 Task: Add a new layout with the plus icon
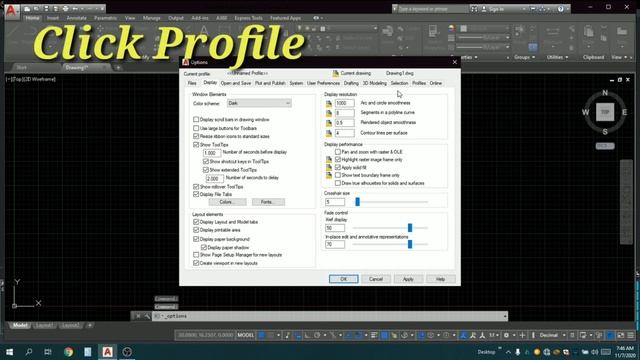tap(89, 325)
